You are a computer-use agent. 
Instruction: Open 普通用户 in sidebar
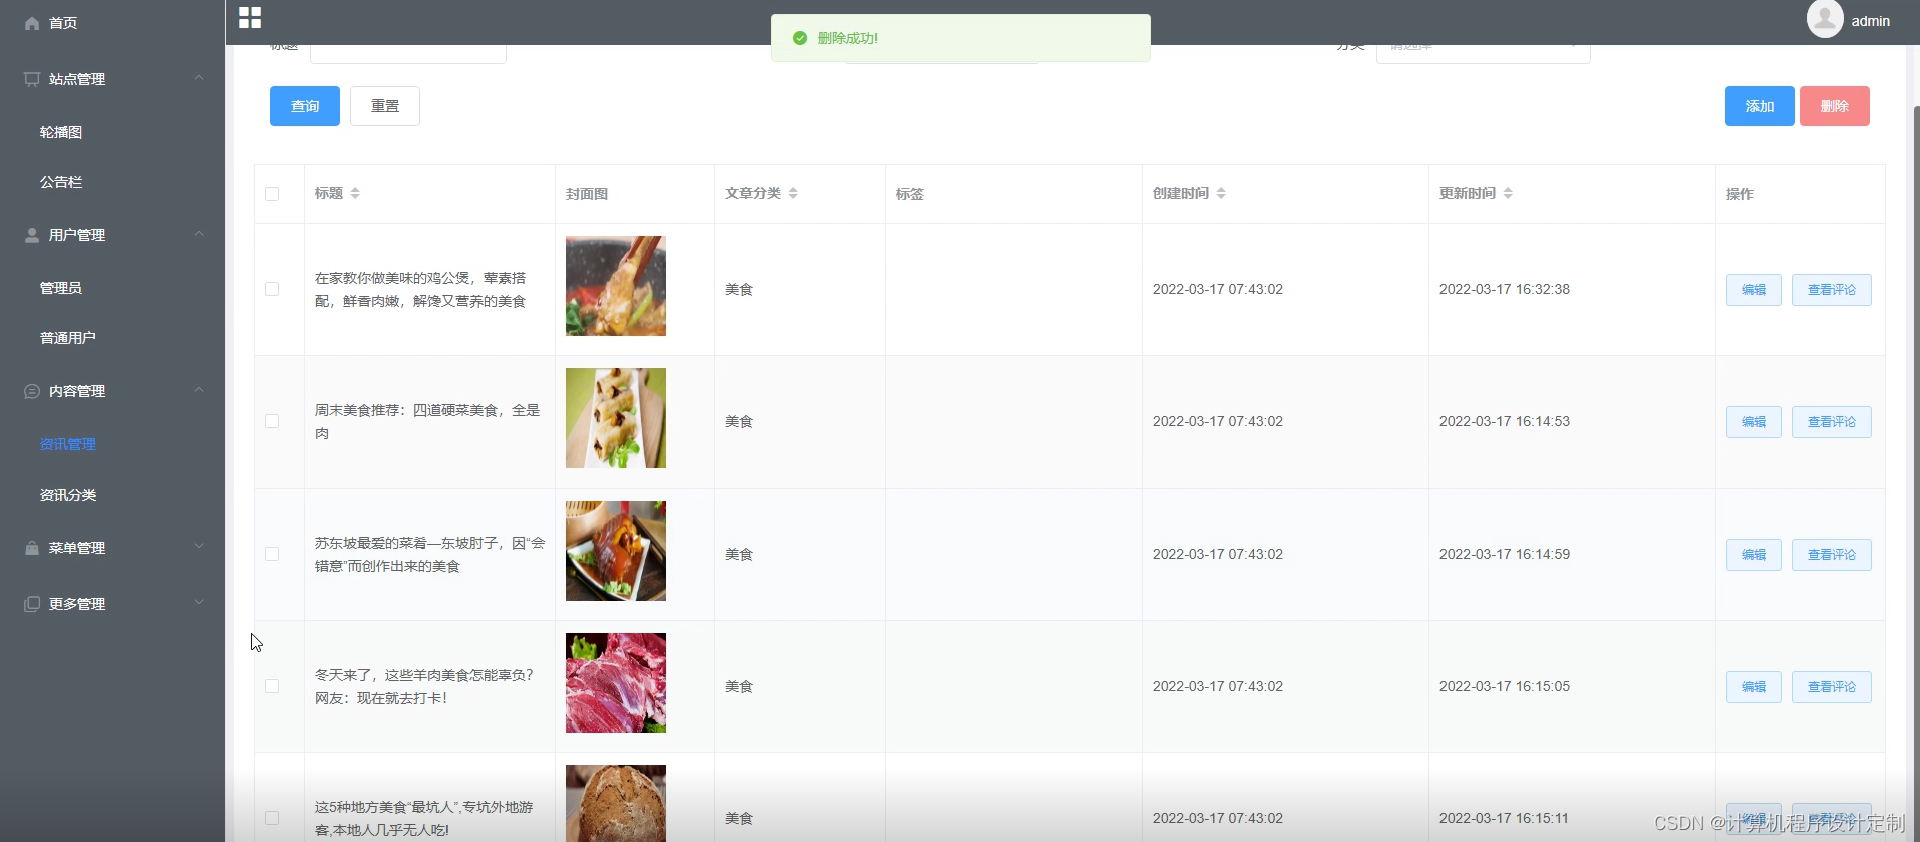(68, 338)
